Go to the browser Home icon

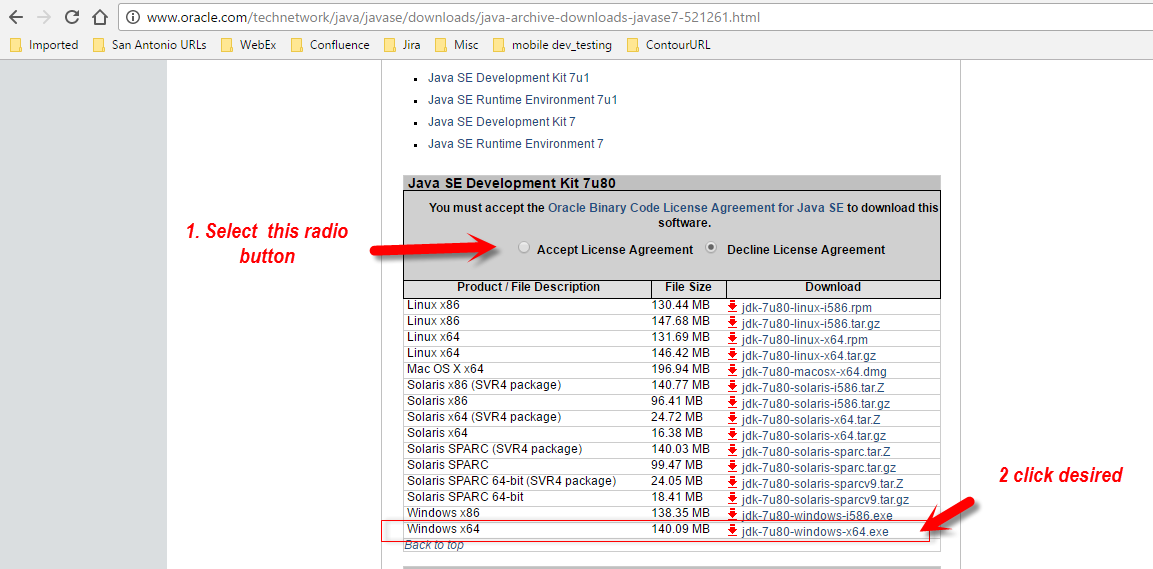click(100, 16)
